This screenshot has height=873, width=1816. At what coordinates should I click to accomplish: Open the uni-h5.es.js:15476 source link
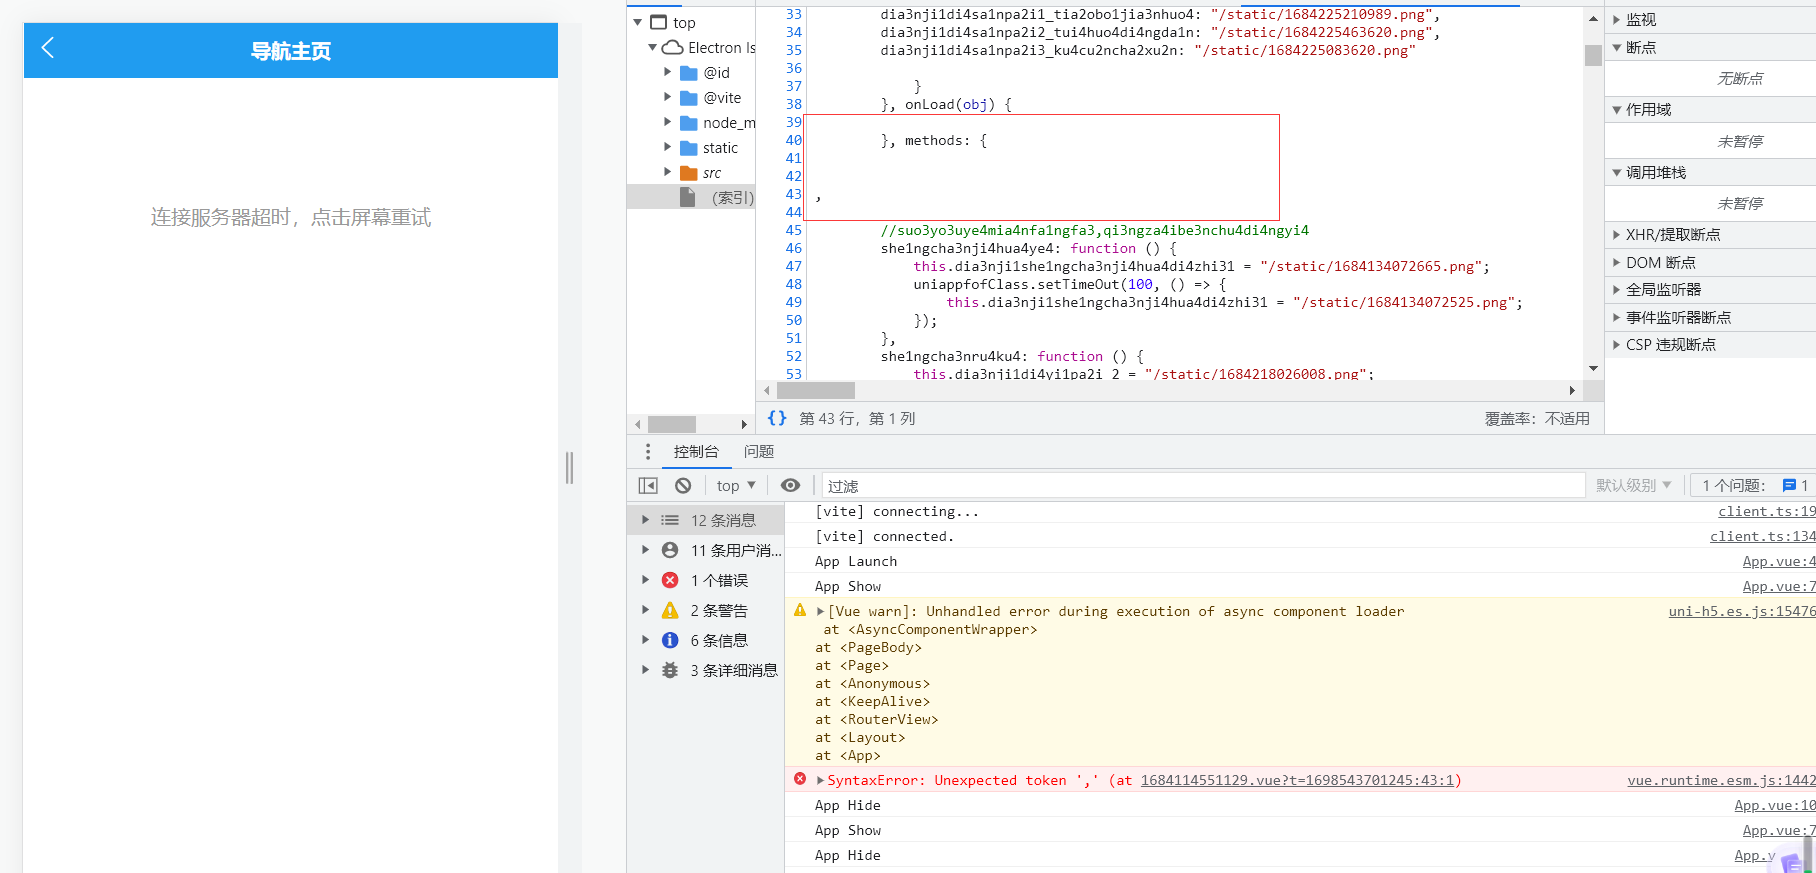click(1742, 611)
